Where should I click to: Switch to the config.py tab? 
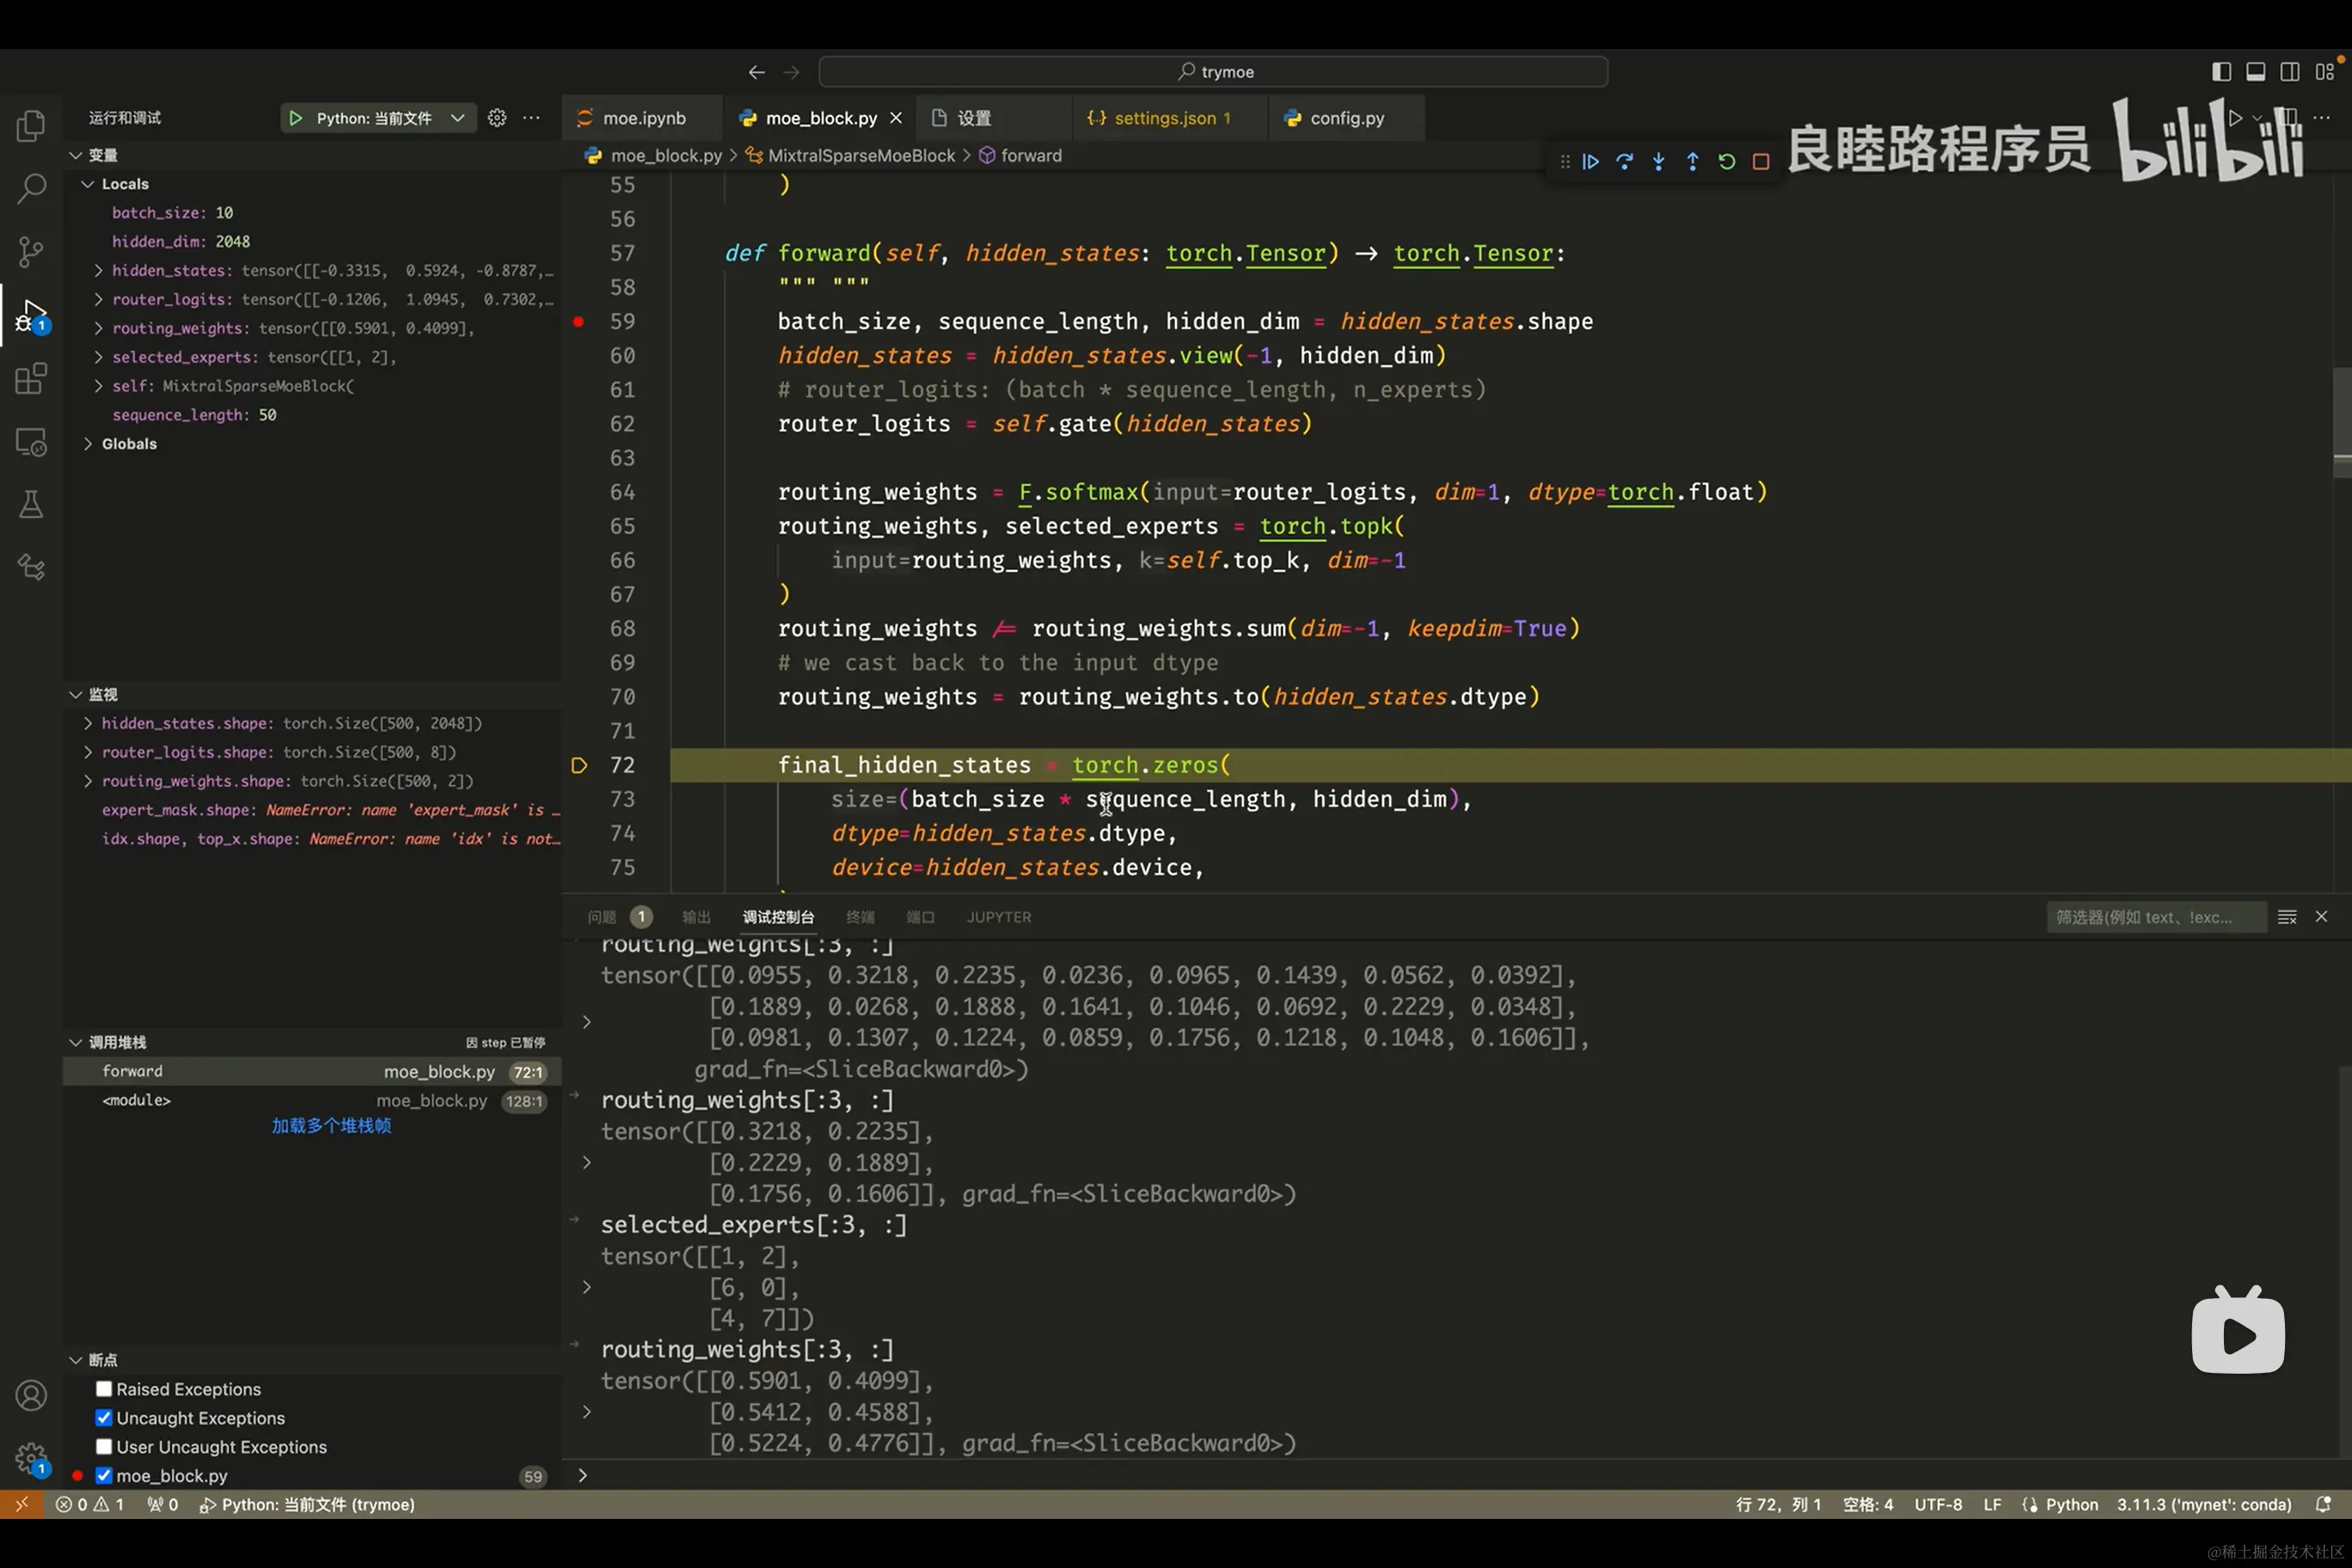coord(1346,118)
